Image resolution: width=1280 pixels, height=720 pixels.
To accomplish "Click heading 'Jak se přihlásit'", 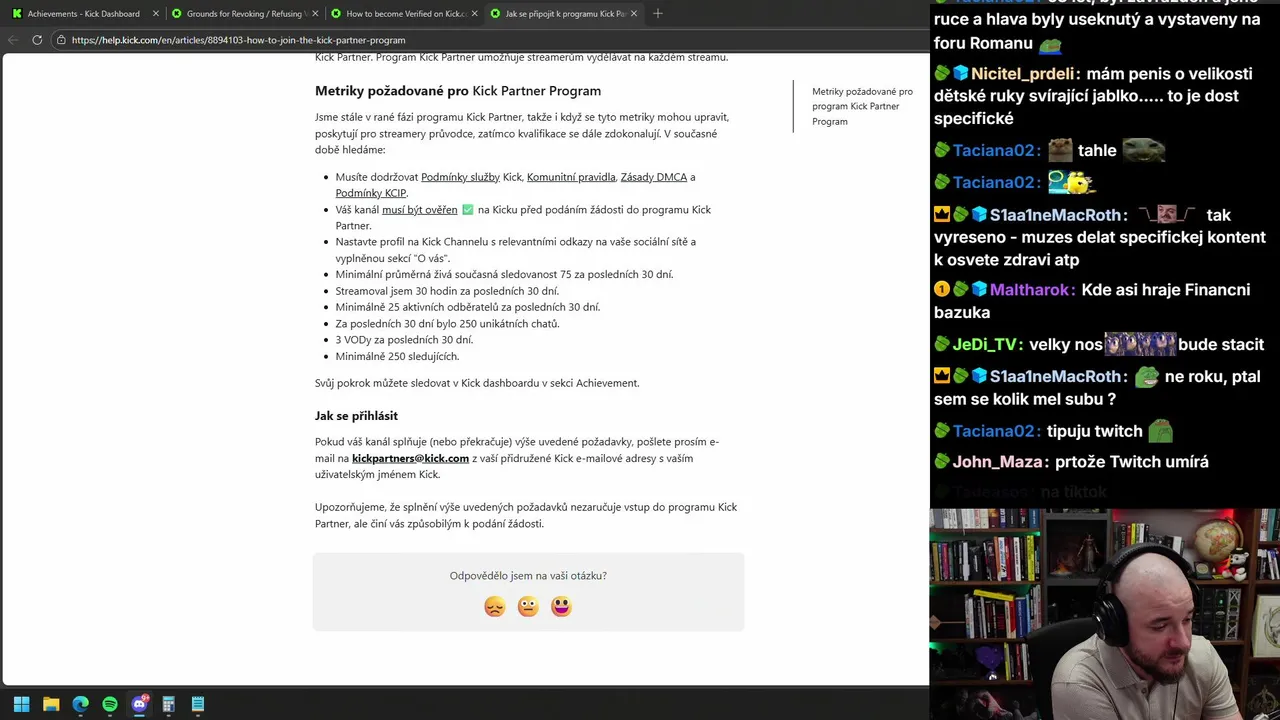I will coord(356,416).
